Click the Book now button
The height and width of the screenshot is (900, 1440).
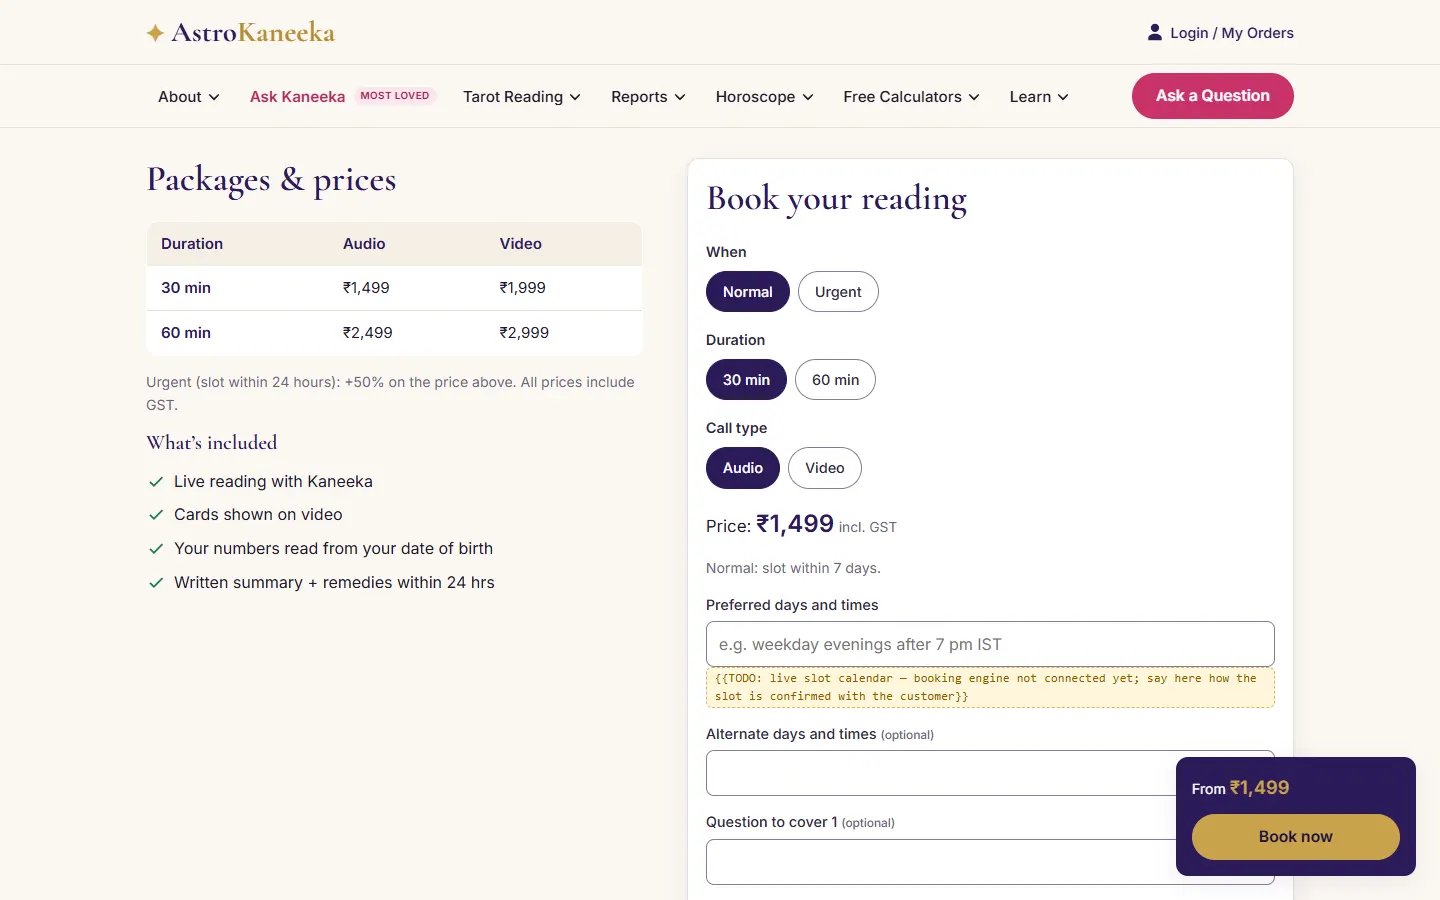(1296, 837)
